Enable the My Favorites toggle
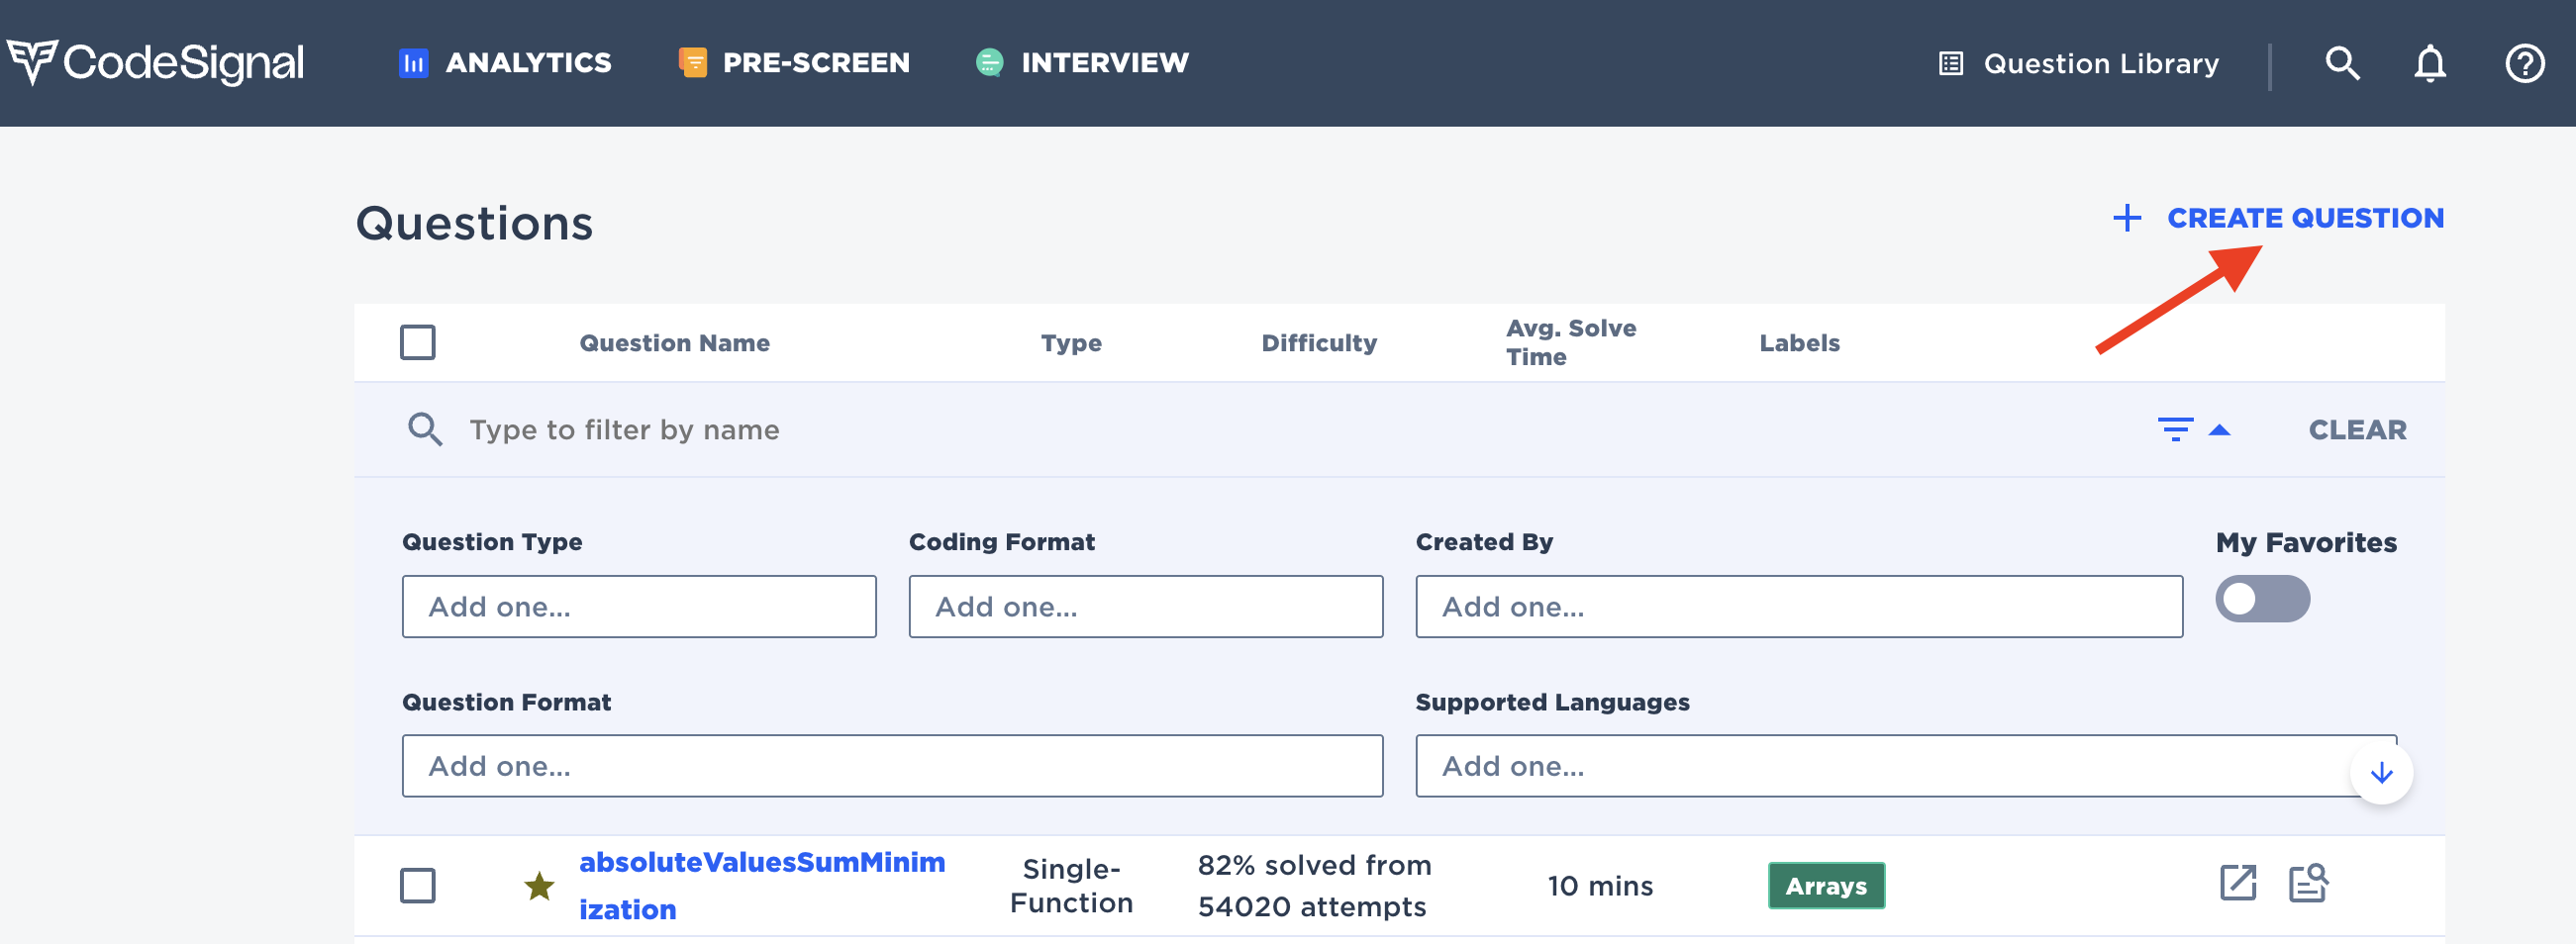 (x=2263, y=598)
